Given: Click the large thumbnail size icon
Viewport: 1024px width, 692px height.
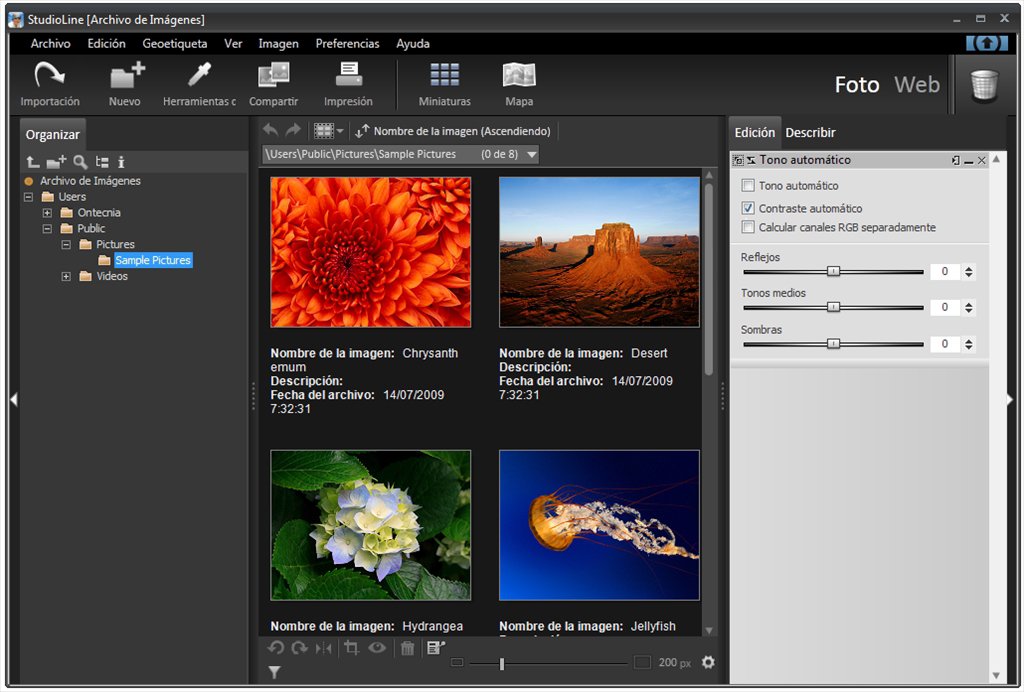Looking at the screenshot, I should 643,663.
